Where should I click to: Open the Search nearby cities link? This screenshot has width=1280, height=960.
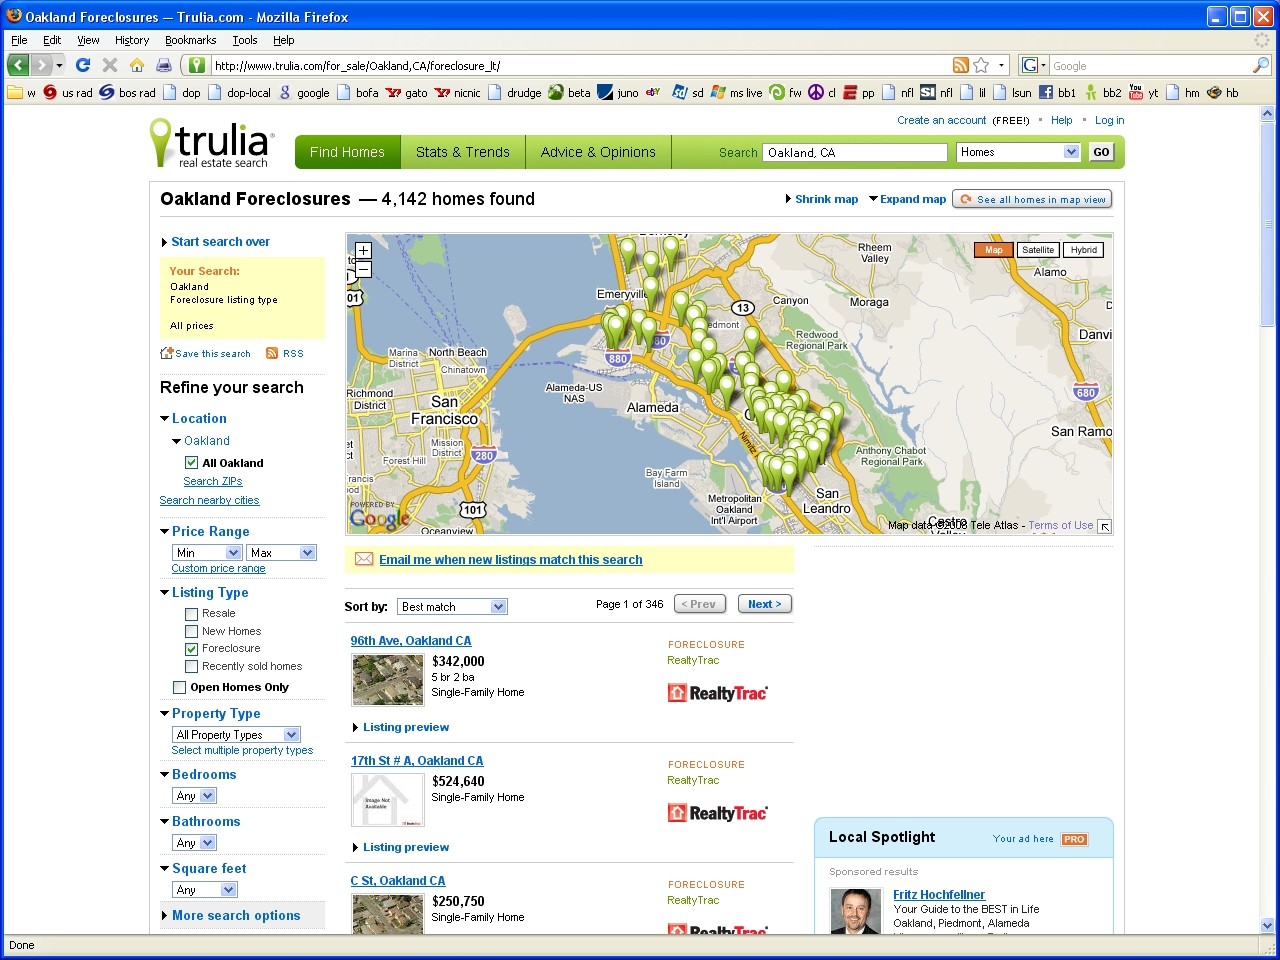tap(209, 500)
